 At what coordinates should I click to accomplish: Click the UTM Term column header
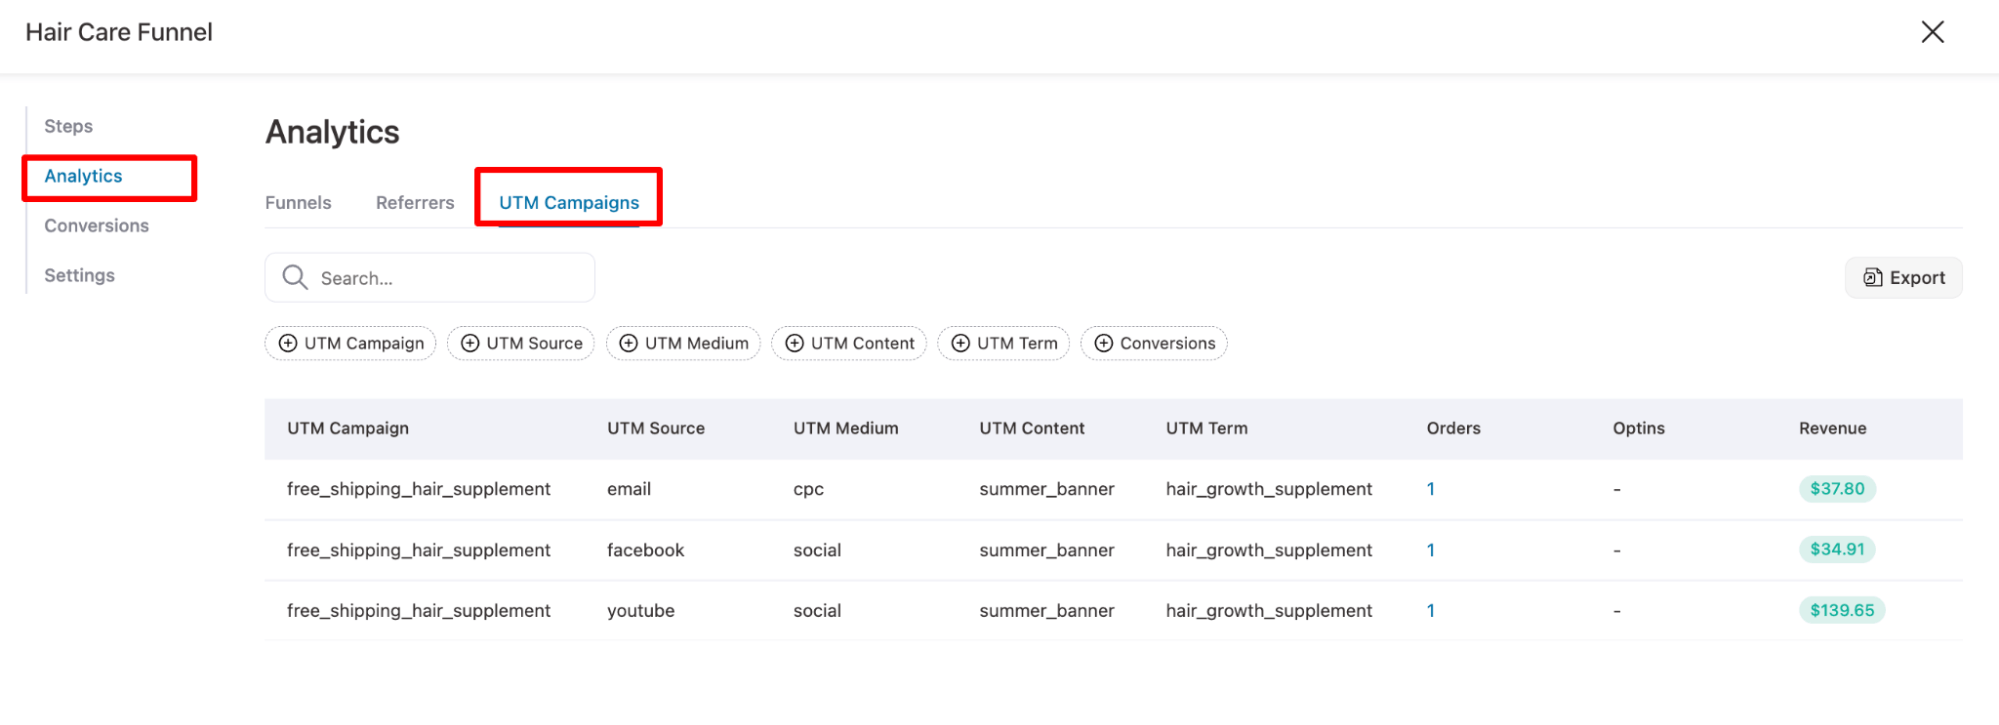(1207, 428)
